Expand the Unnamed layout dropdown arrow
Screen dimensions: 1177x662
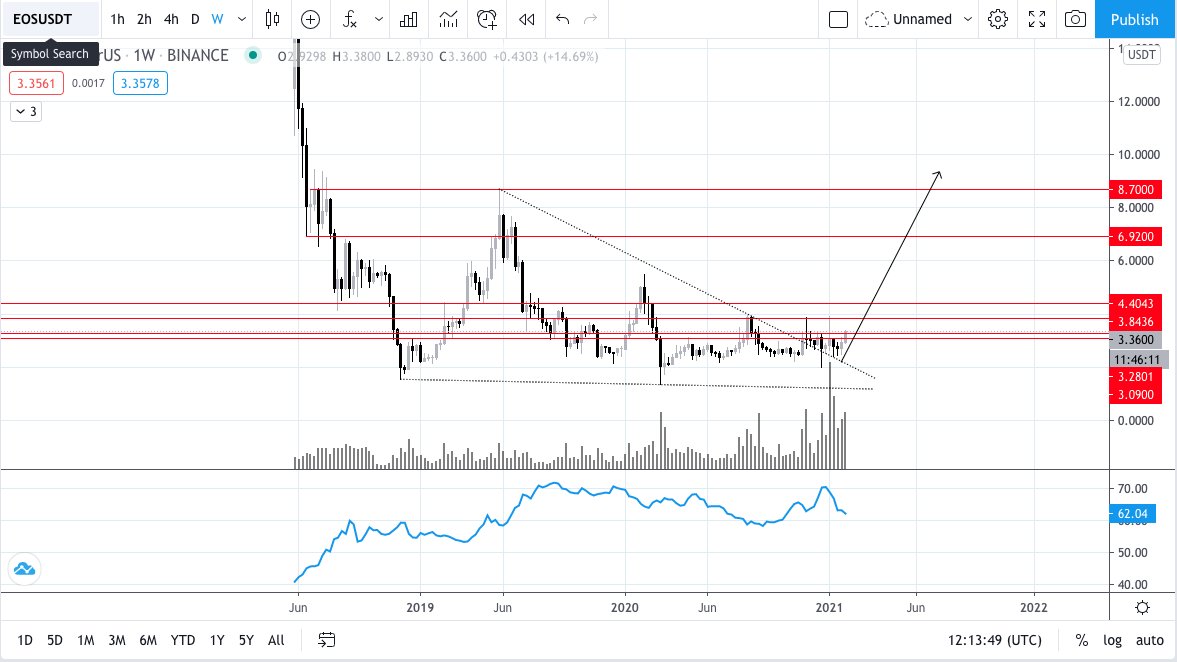(x=968, y=20)
